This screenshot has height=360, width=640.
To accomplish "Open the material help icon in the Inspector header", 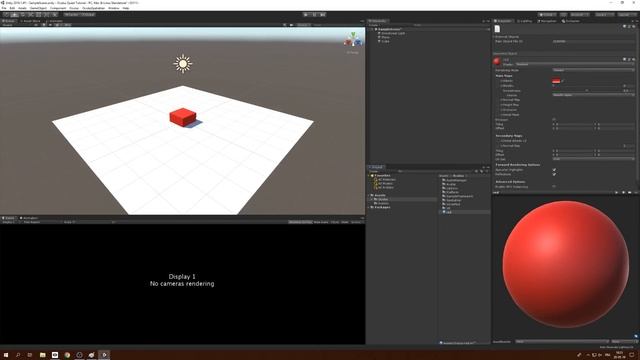I will pyautogui.click(x=624, y=59).
